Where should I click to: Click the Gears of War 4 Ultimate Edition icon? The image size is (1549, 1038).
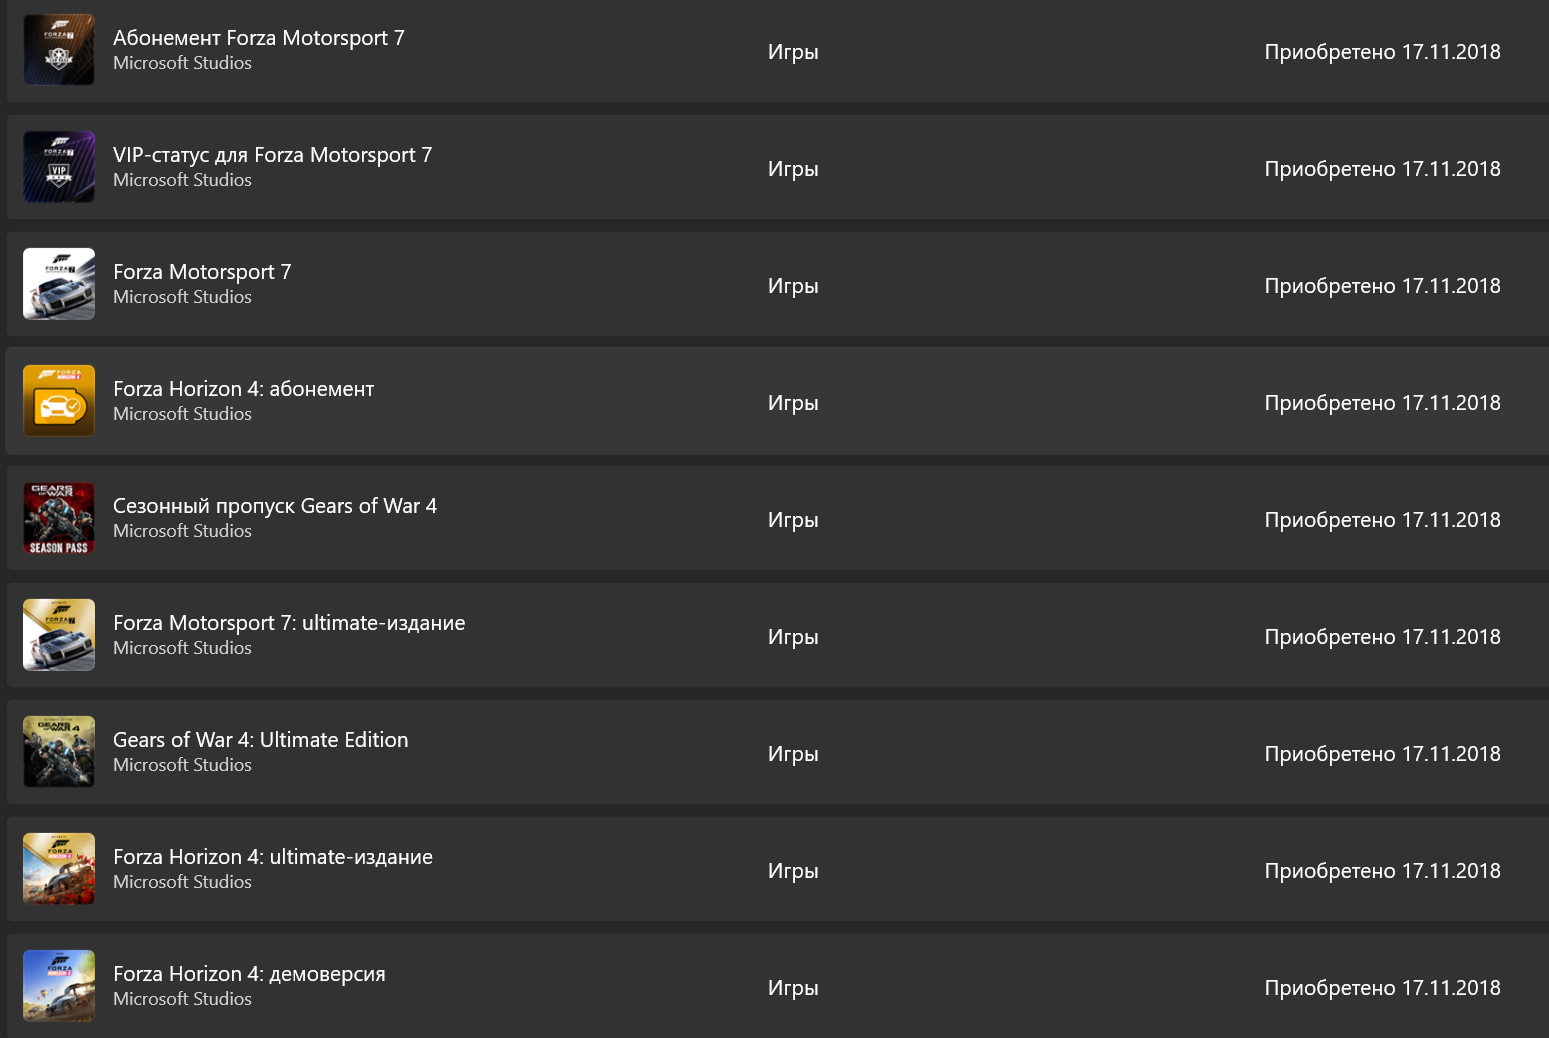coord(59,752)
